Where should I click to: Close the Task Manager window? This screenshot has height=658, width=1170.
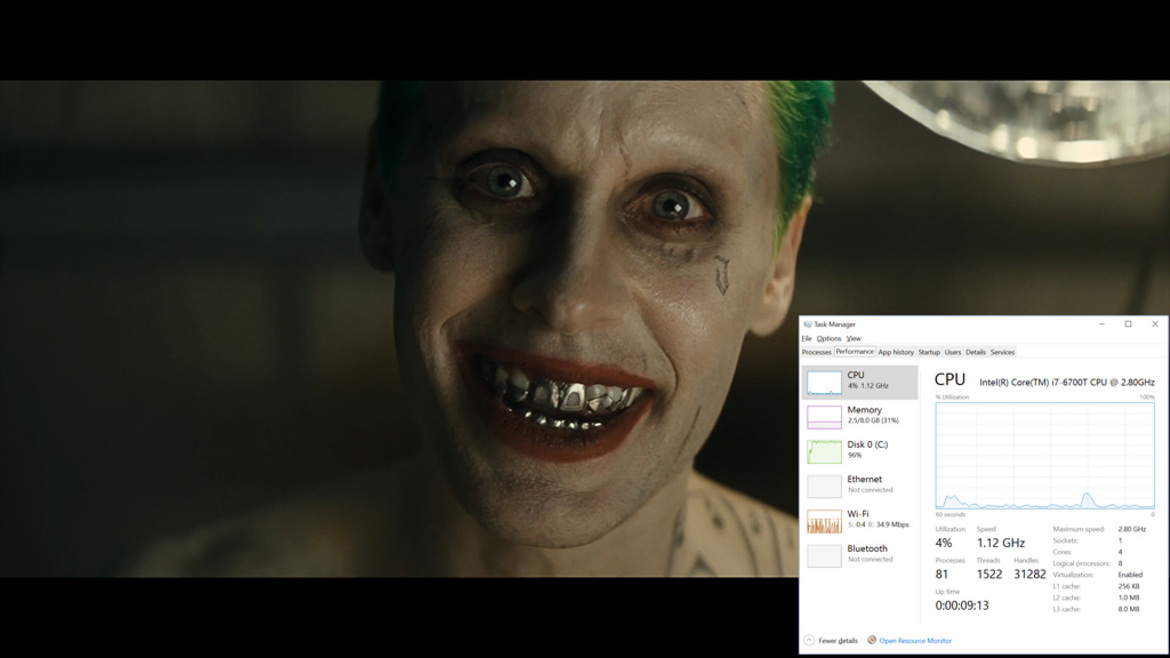(x=1155, y=325)
